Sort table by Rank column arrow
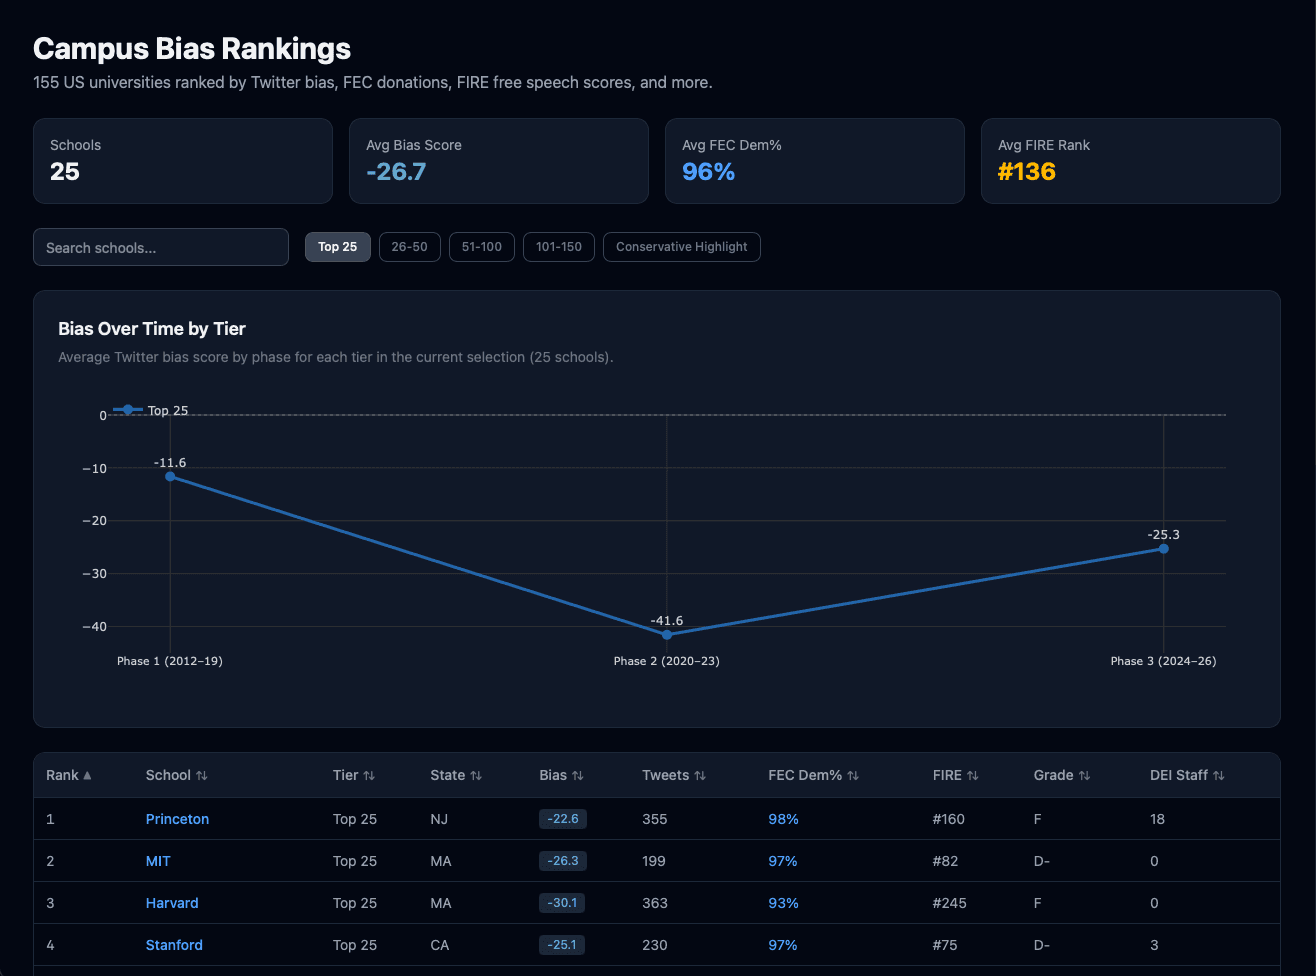Screen dimensions: 1316x976 [87, 776]
